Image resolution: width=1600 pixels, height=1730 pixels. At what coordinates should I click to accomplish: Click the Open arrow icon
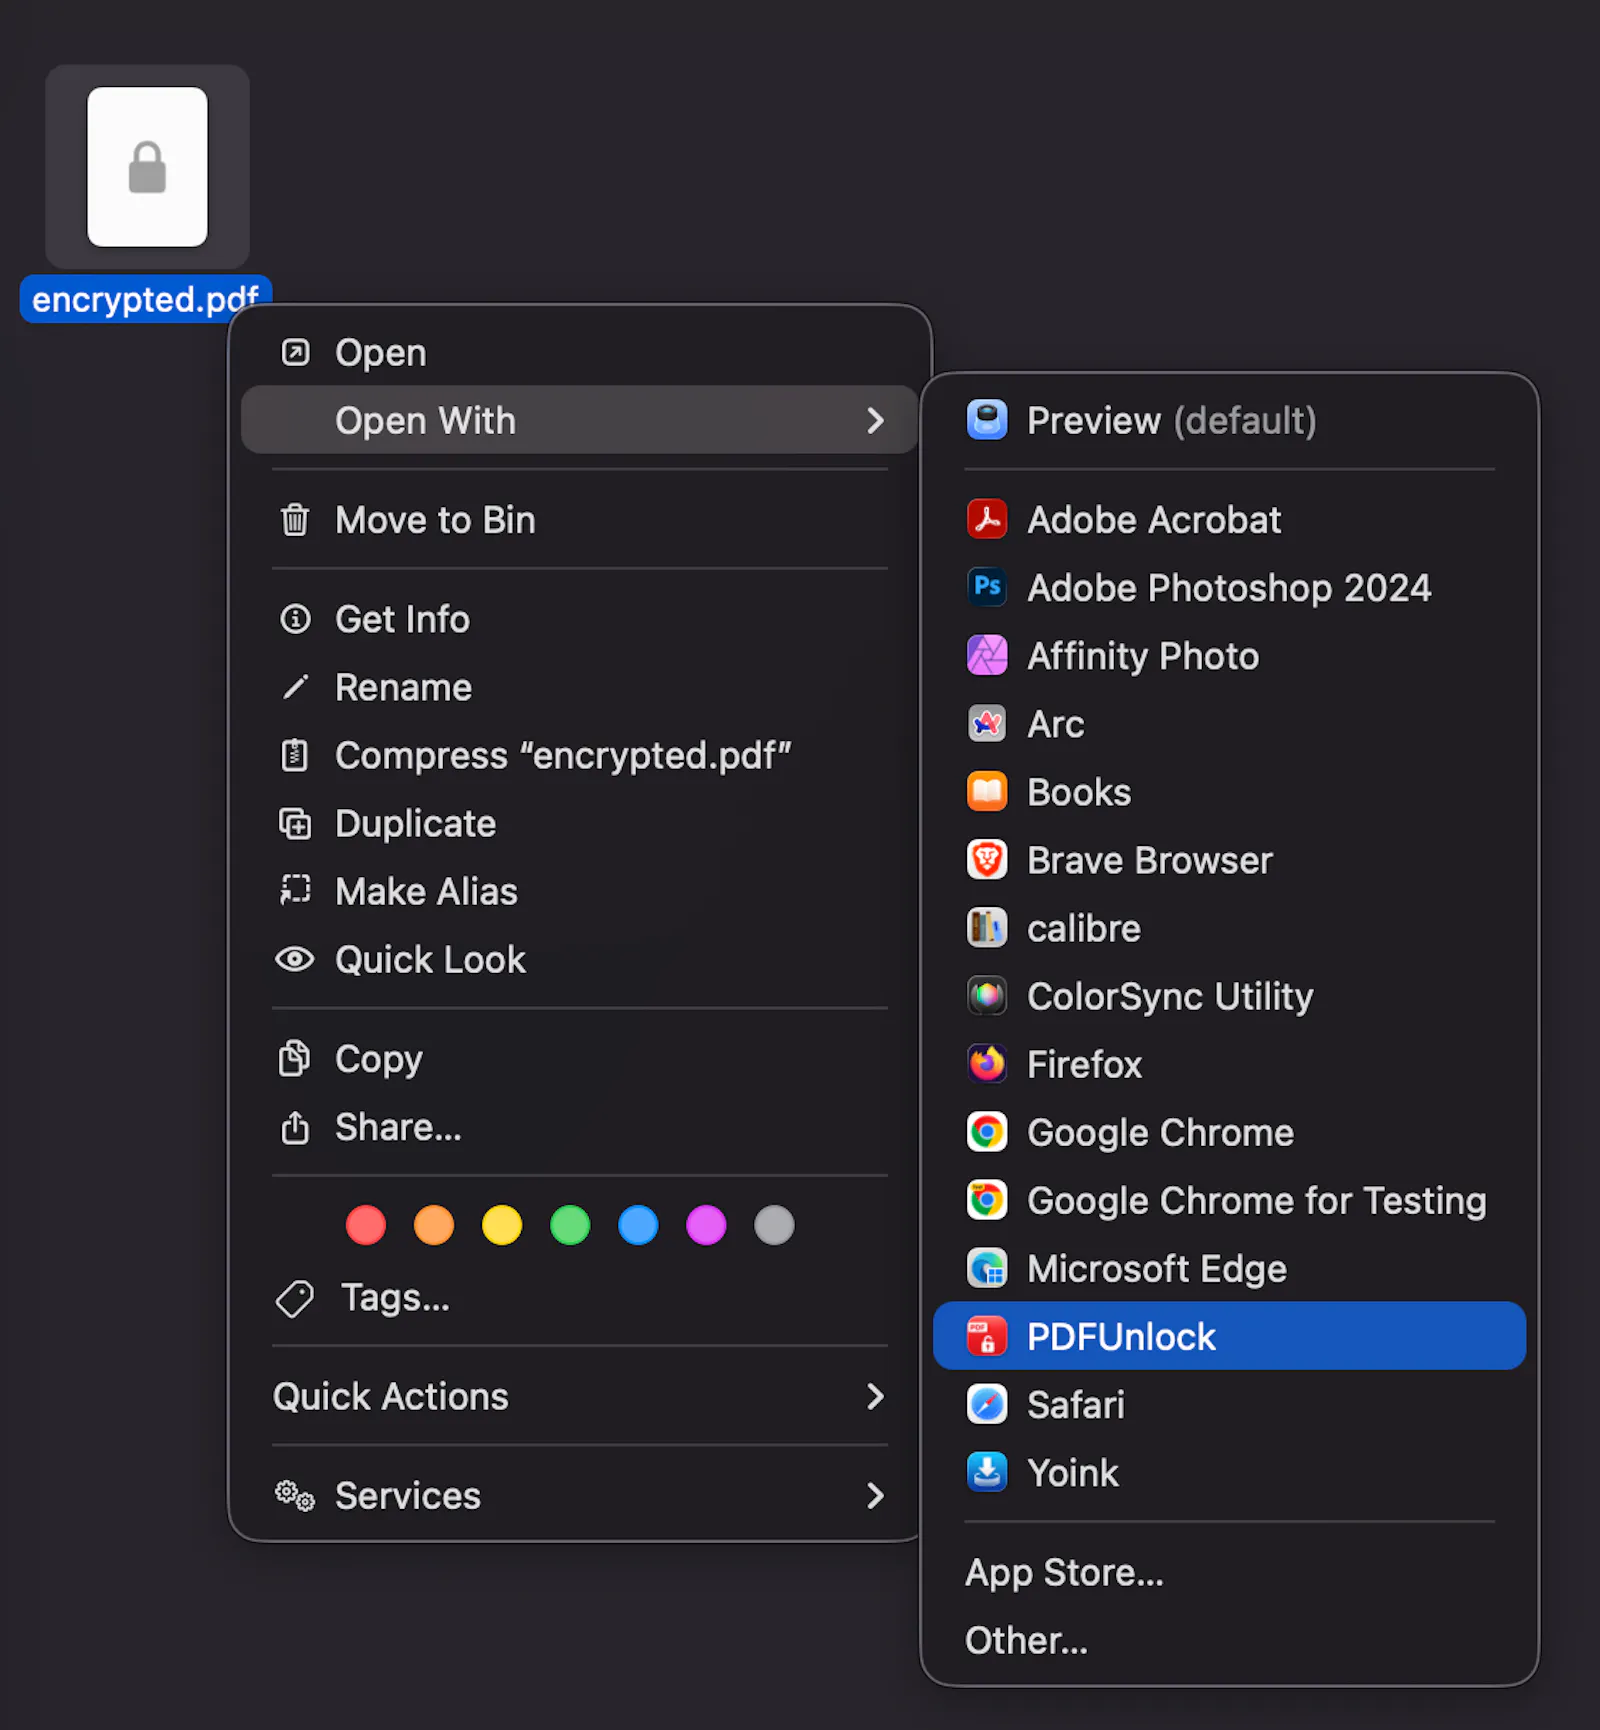coord(295,352)
